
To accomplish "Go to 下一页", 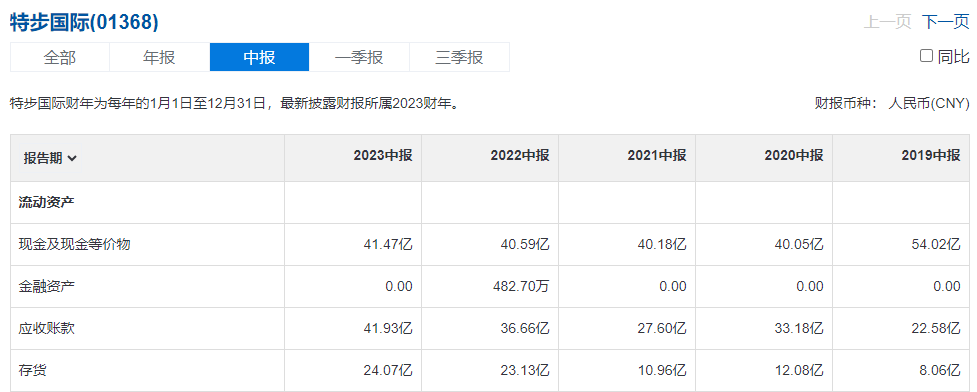I will pos(946,22).
